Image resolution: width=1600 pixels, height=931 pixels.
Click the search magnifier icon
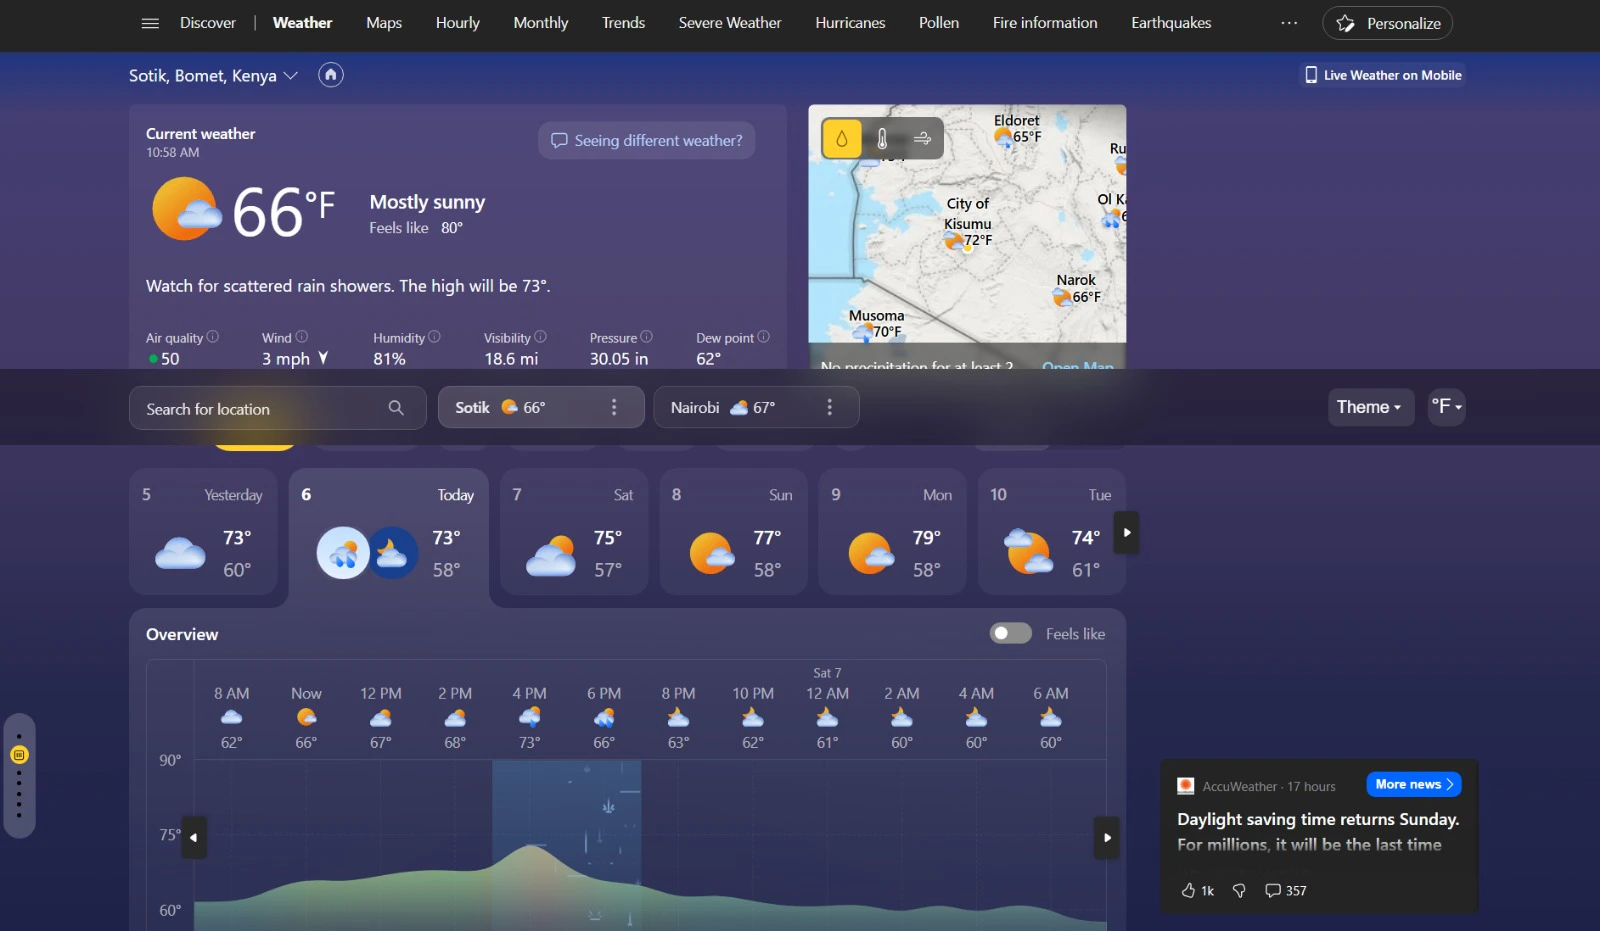coord(396,408)
